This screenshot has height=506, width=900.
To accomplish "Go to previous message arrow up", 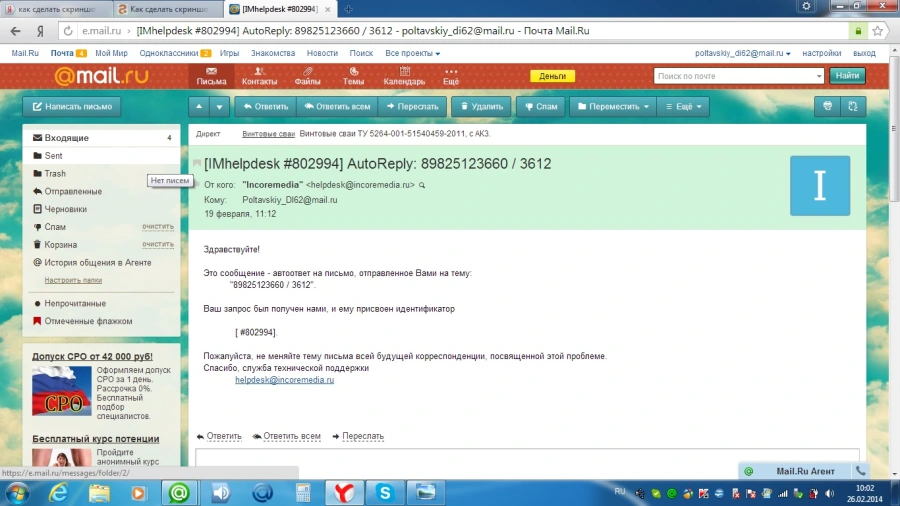I will point(199,107).
